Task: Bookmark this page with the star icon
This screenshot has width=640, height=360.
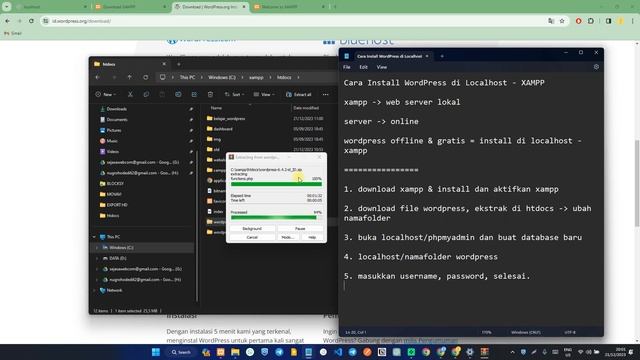Action: point(562,21)
